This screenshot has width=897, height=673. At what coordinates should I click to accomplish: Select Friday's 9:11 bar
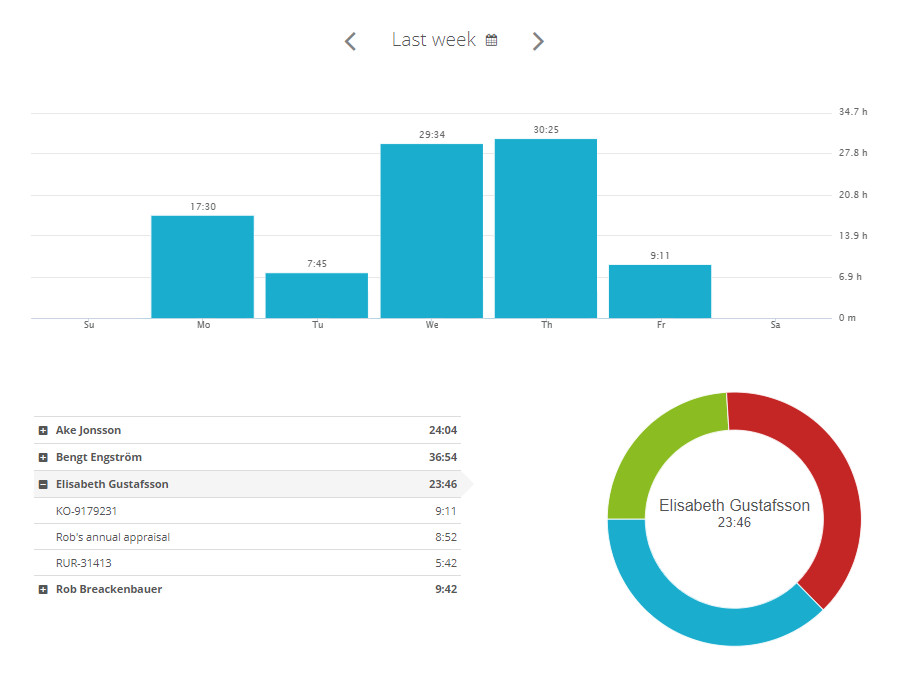[x=661, y=290]
